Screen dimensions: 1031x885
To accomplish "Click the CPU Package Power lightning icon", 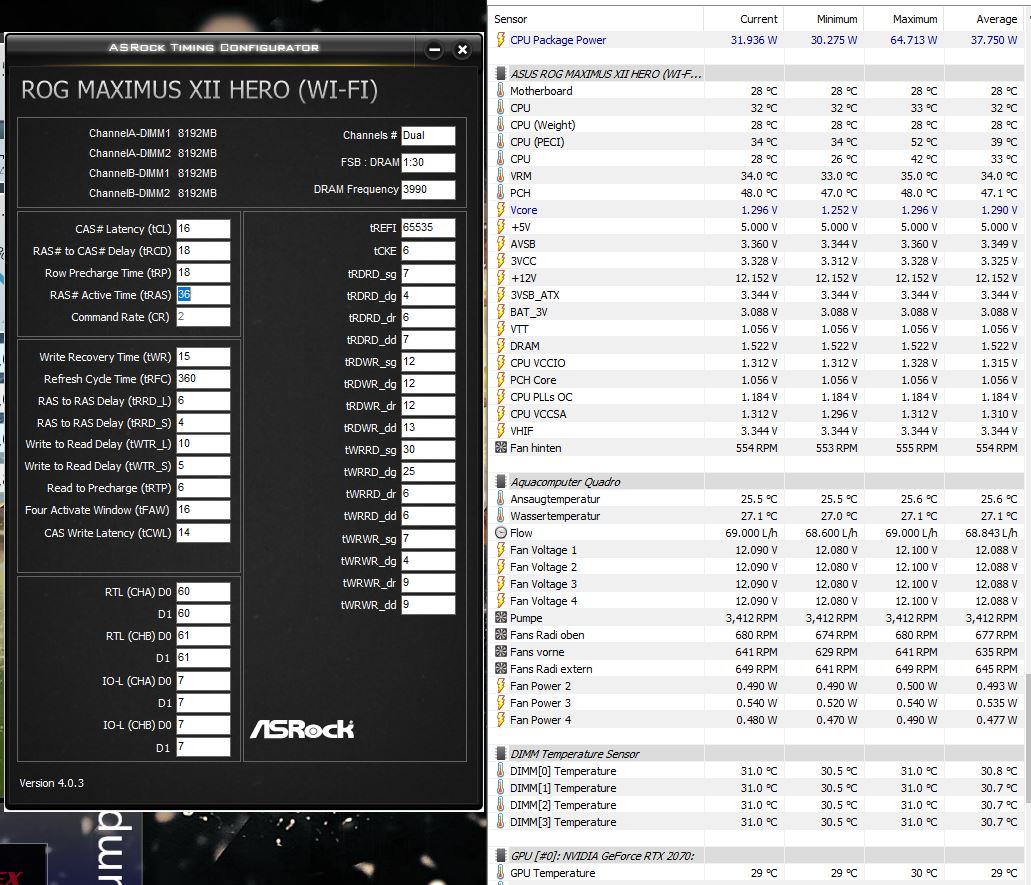I will point(500,40).
